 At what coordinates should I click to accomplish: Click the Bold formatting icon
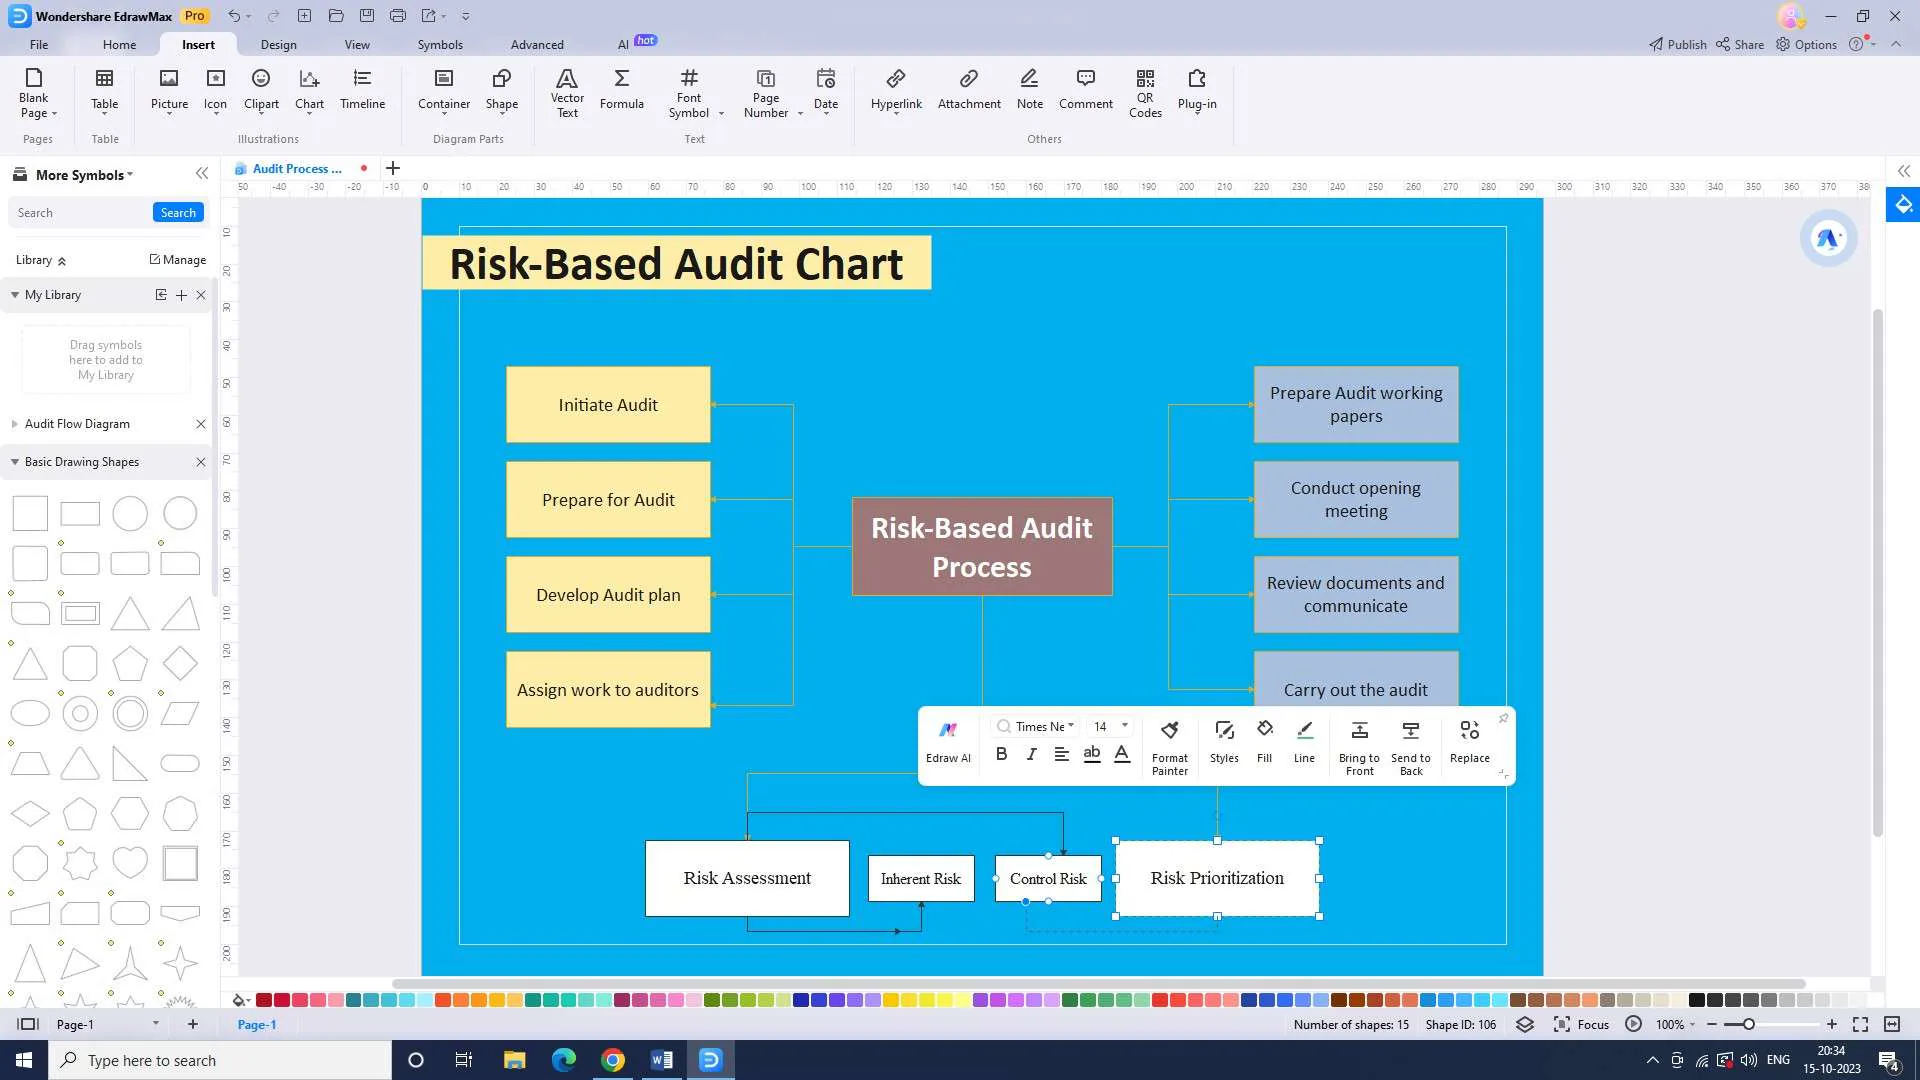1002,754
